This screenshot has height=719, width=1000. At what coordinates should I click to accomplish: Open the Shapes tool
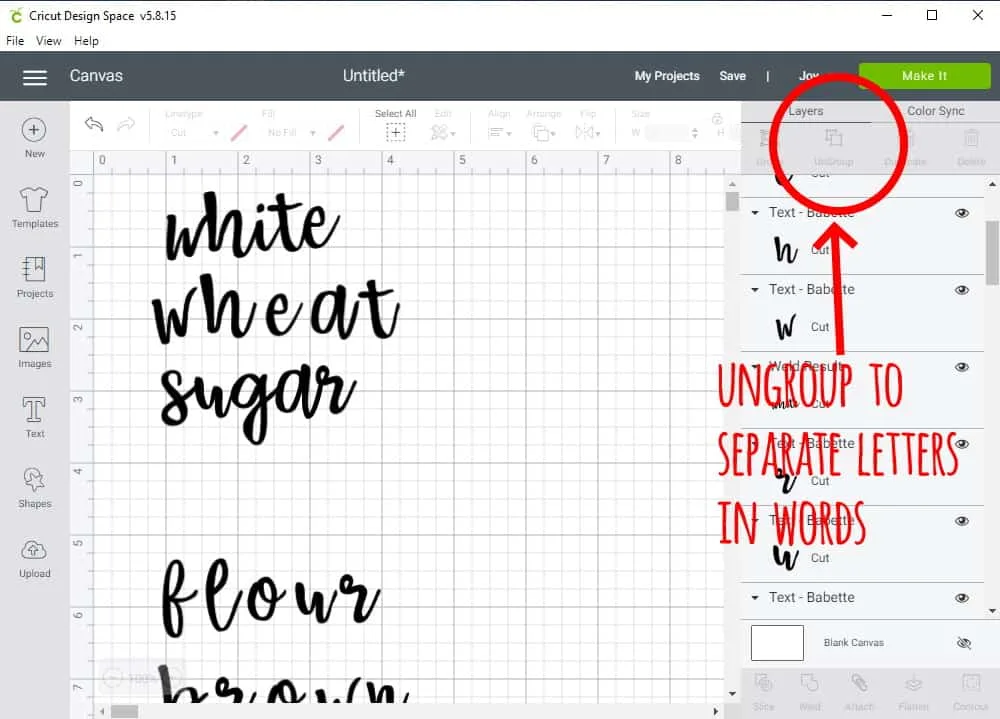34,487
